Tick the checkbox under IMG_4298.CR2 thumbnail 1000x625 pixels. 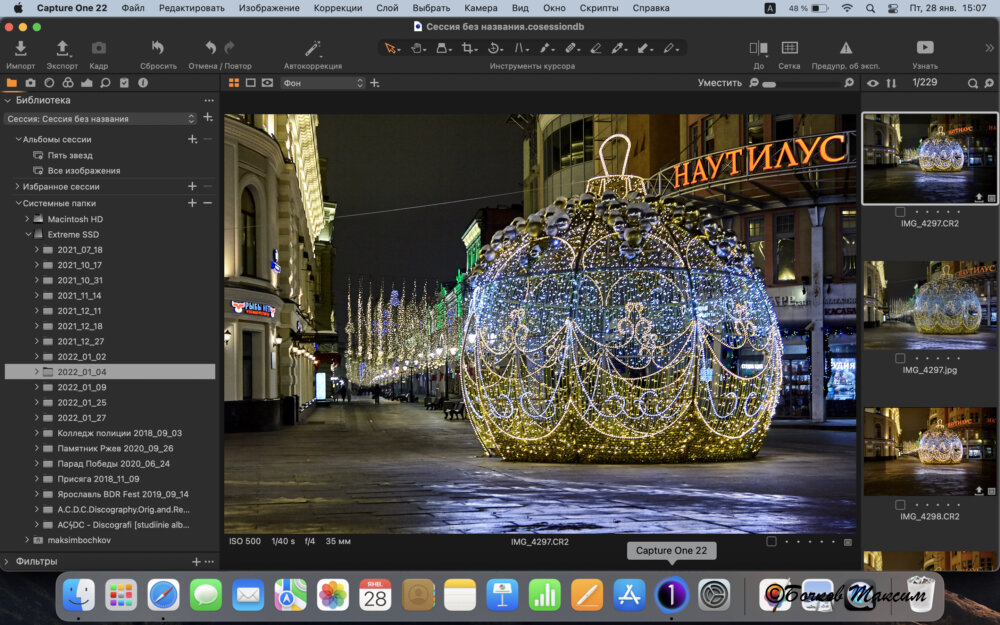tap(900, 505)
